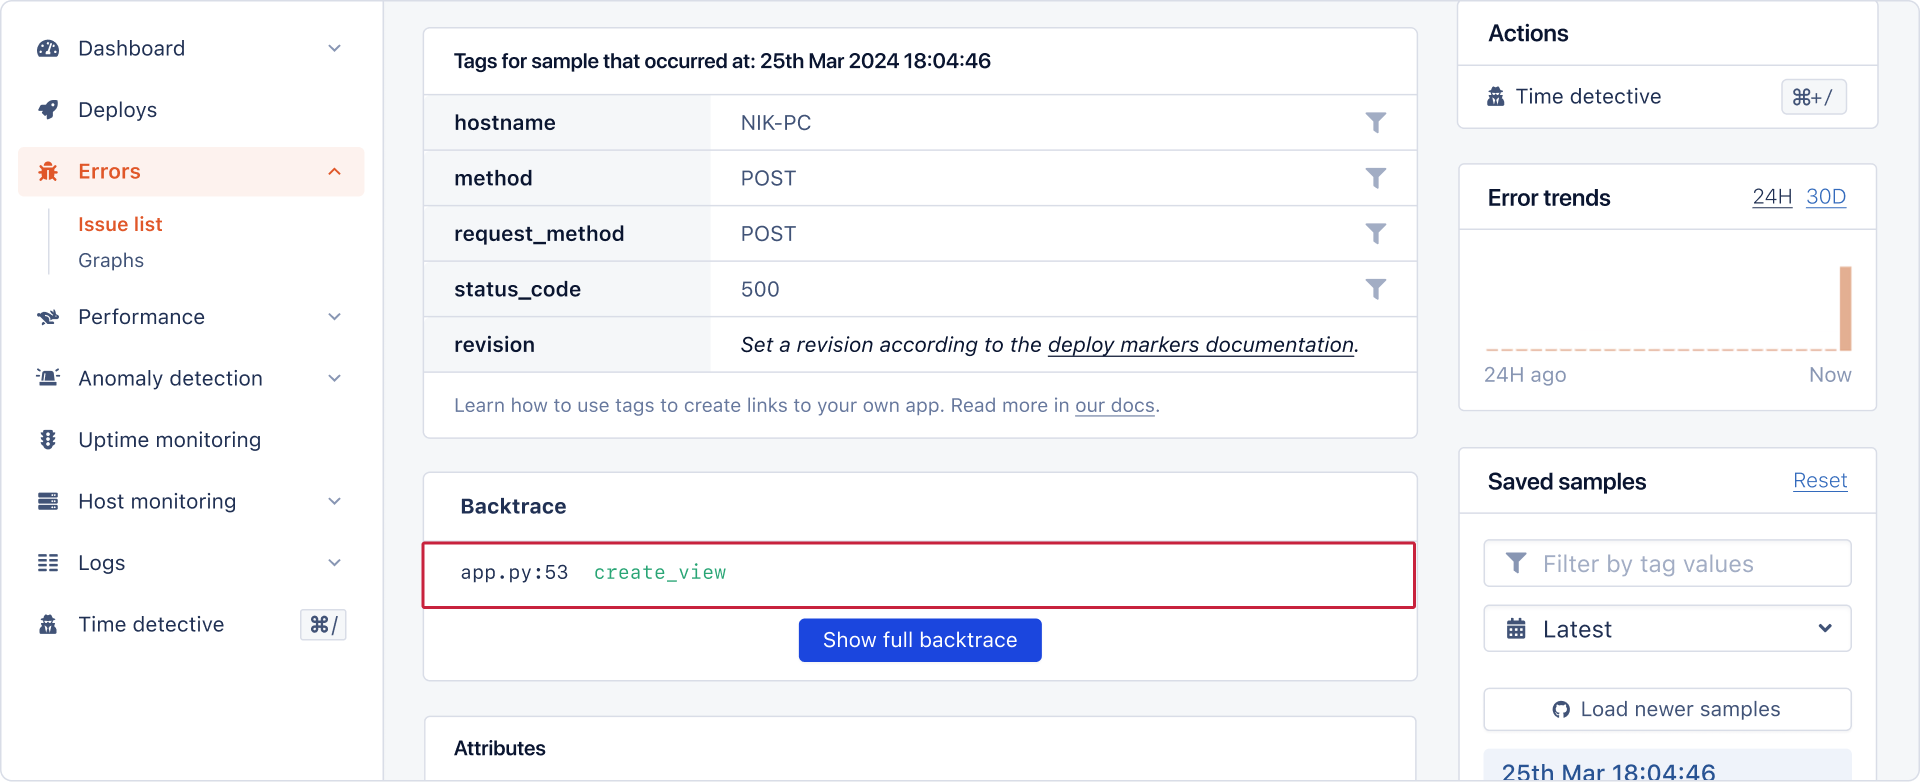Image resolution: width=1920 pixels, height=782 pixels.
Task: Filter by request_method tag funnel icon
Action: pyautogui.click(x=1376, y=233)
